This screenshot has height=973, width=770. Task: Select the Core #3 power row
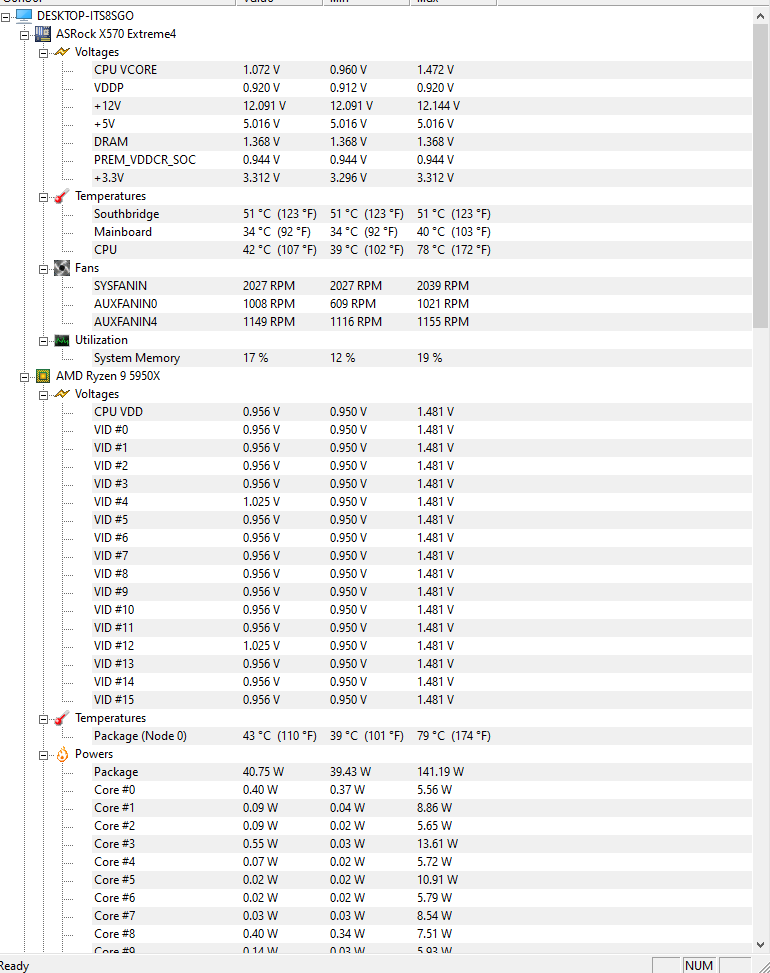pyautogui.click(x=422, y=843)
